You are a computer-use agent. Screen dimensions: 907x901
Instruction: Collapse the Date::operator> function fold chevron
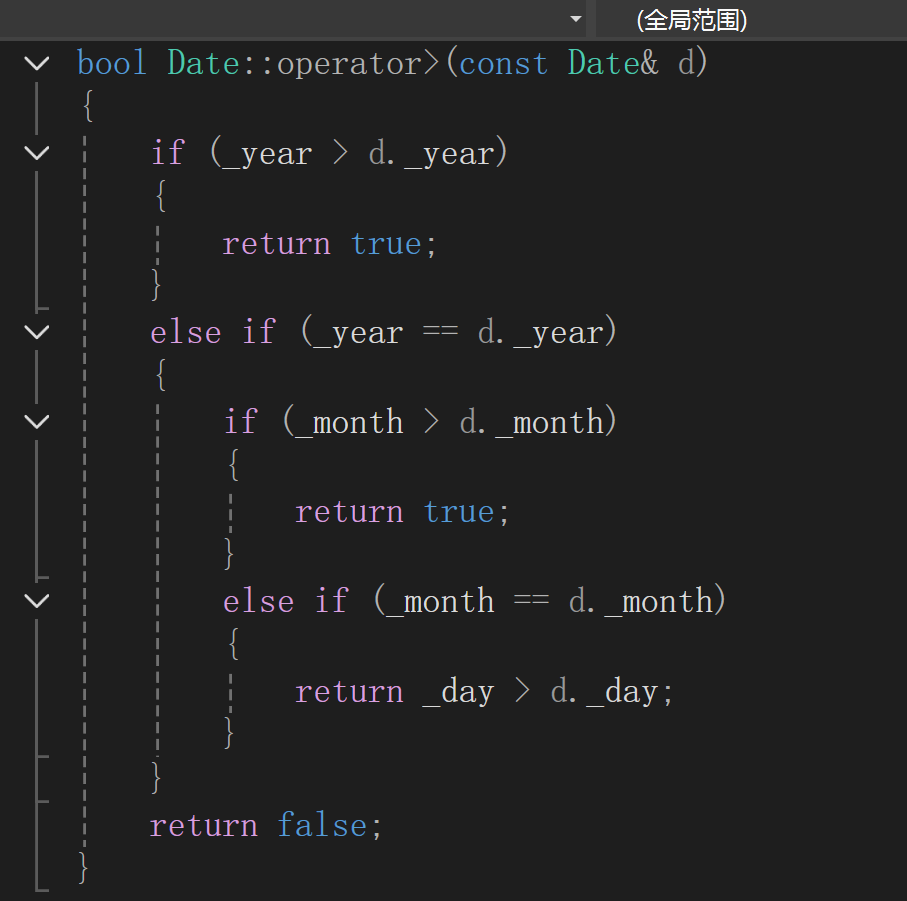(37, 62)
